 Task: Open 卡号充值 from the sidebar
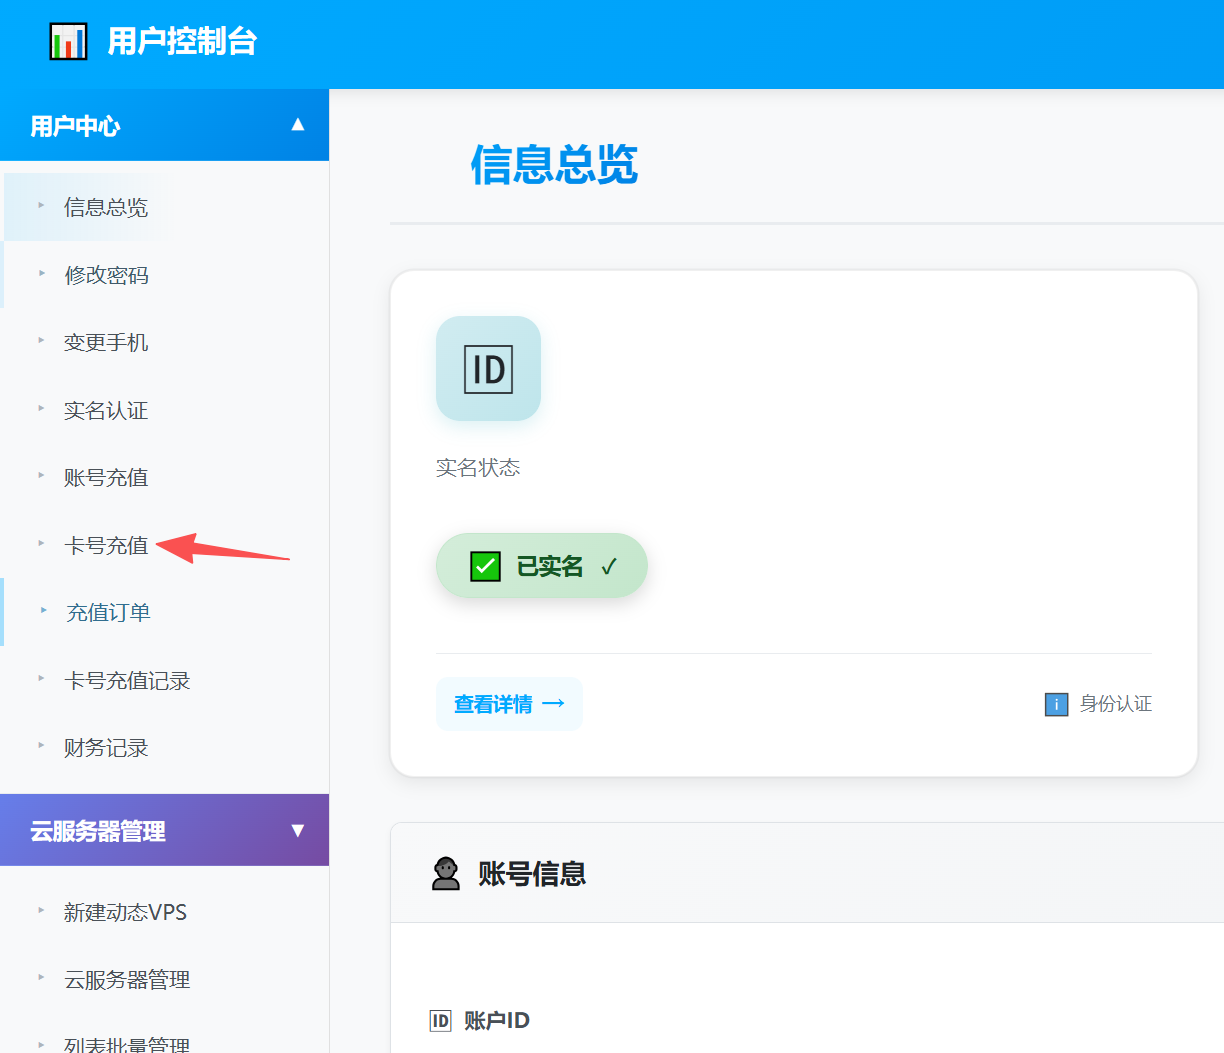click(106, 546)
